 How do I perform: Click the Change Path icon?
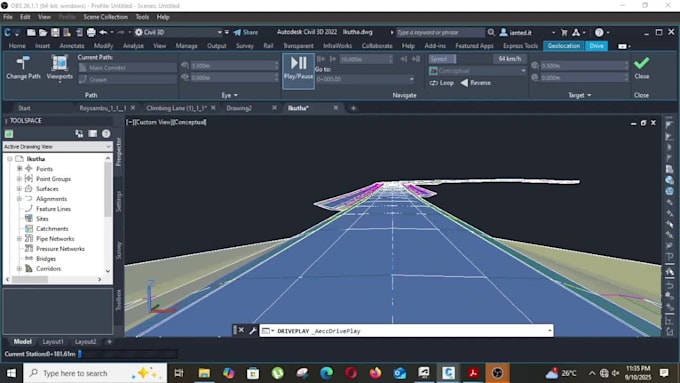(23, 63)
